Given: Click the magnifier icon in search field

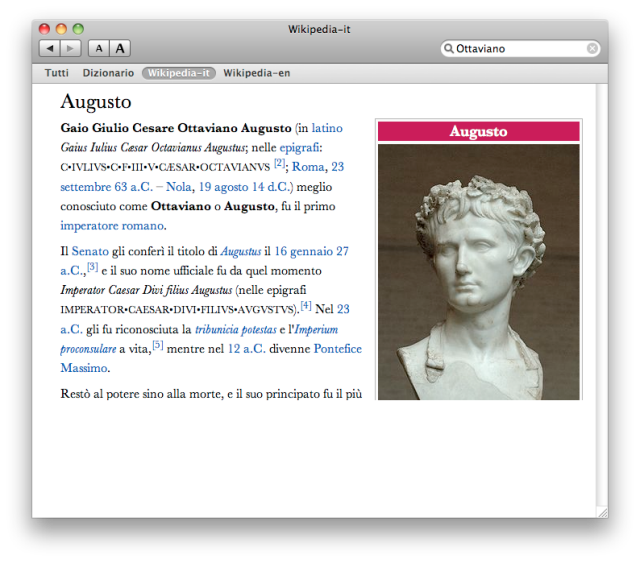Looking at the screenshot, I should [449, 49].
